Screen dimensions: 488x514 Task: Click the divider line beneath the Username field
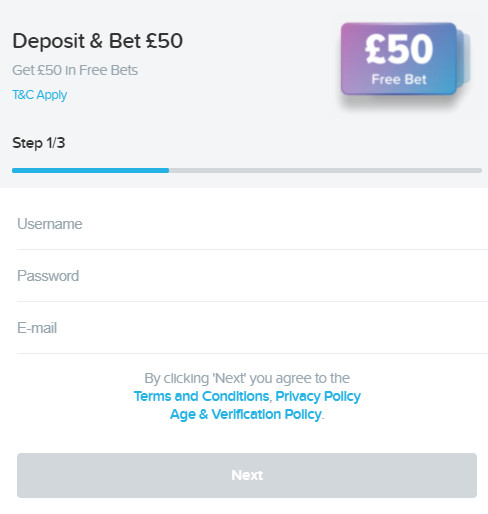[252, 249]
